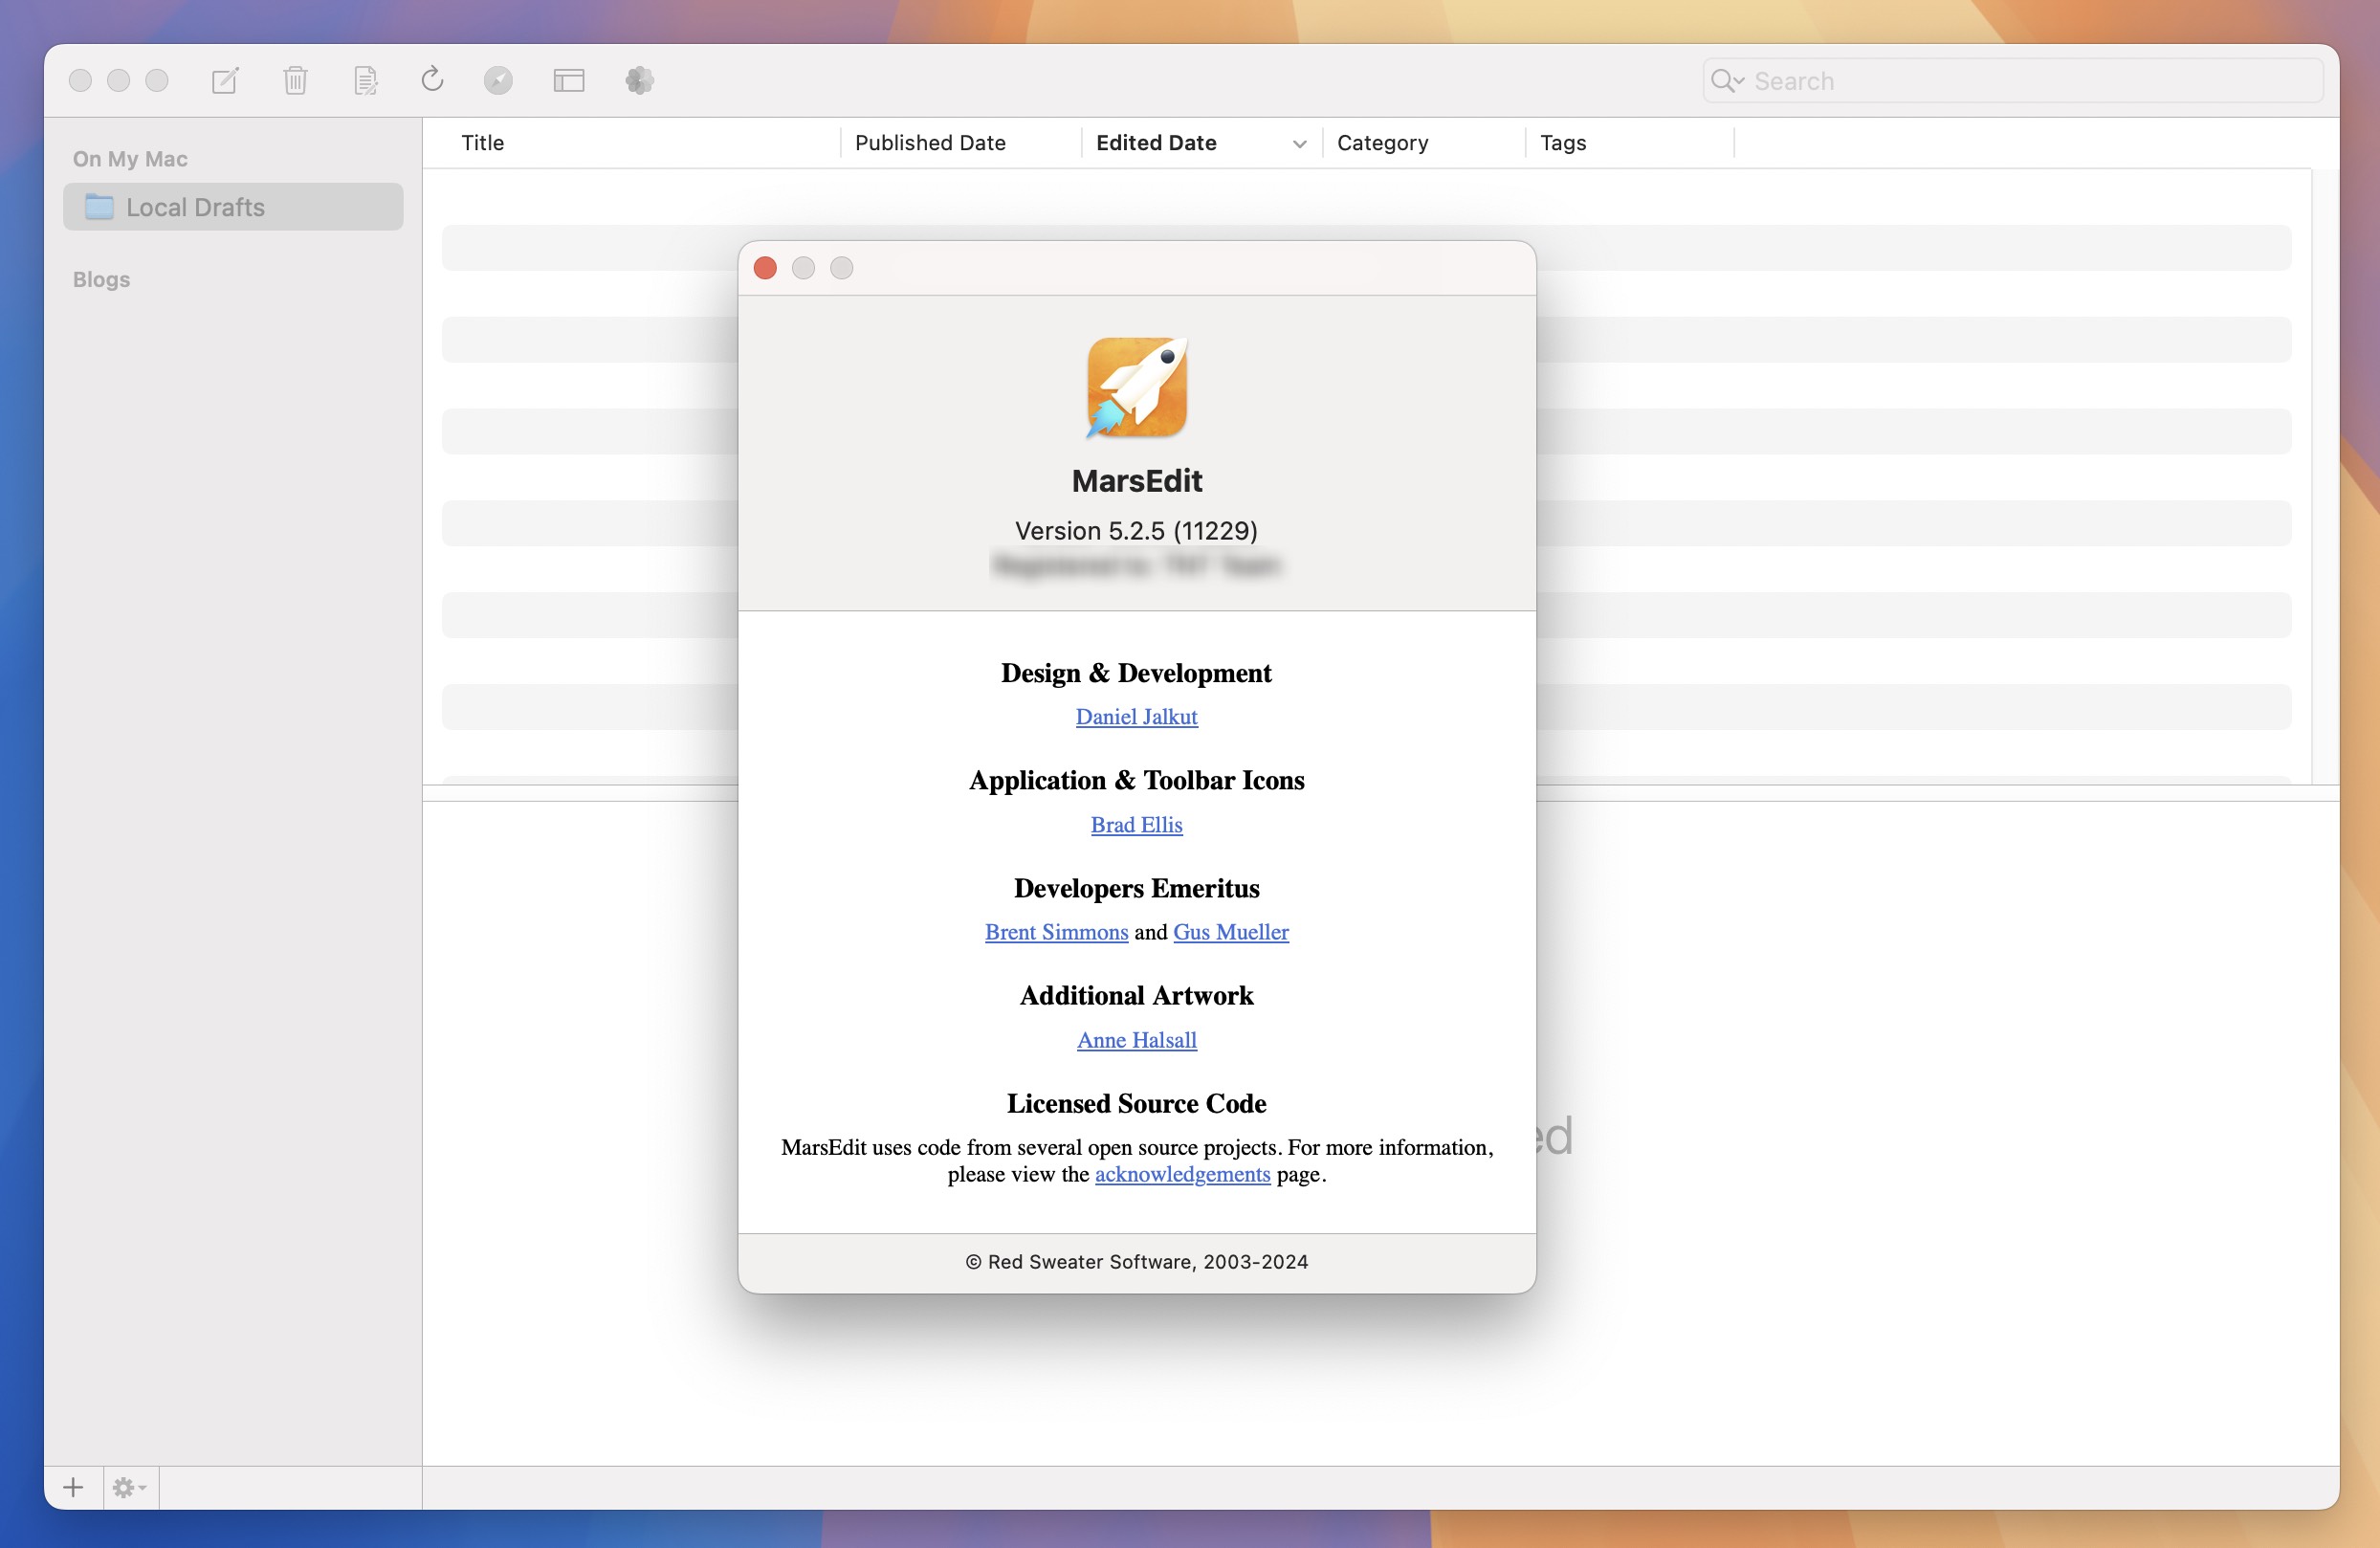Open the gear action menu at sidebar bottom
This screenshot has width=2380, height=1548.
pos(130,1487)
